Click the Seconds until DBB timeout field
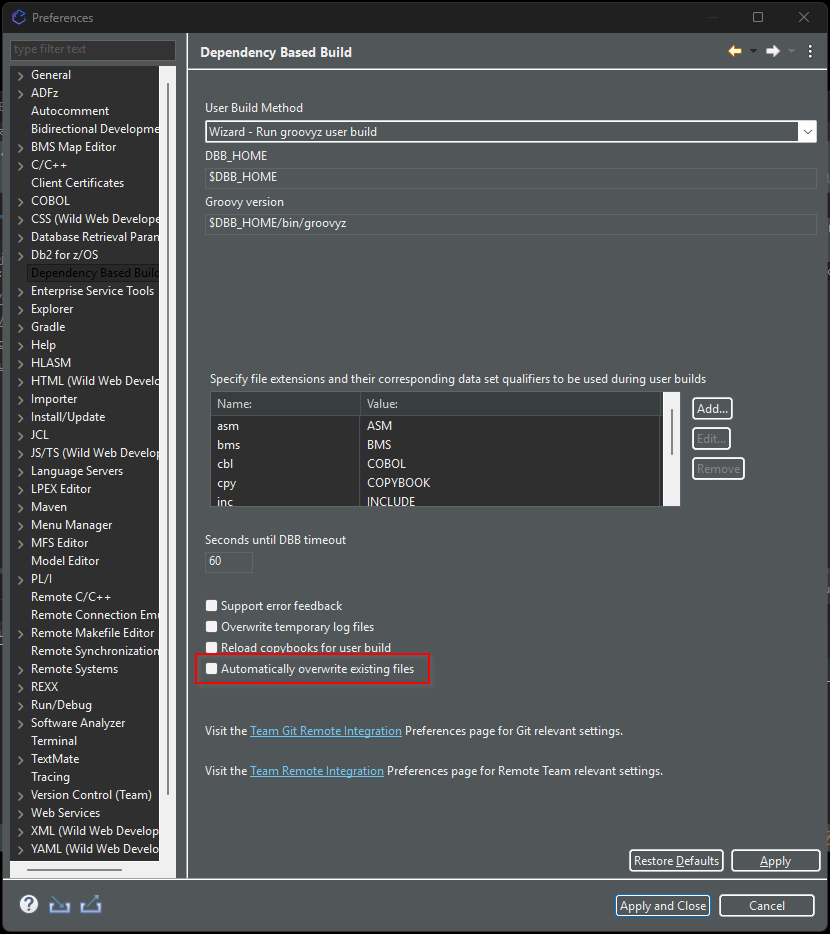Viewport: 830px width, 934px height. pos(229,561)
